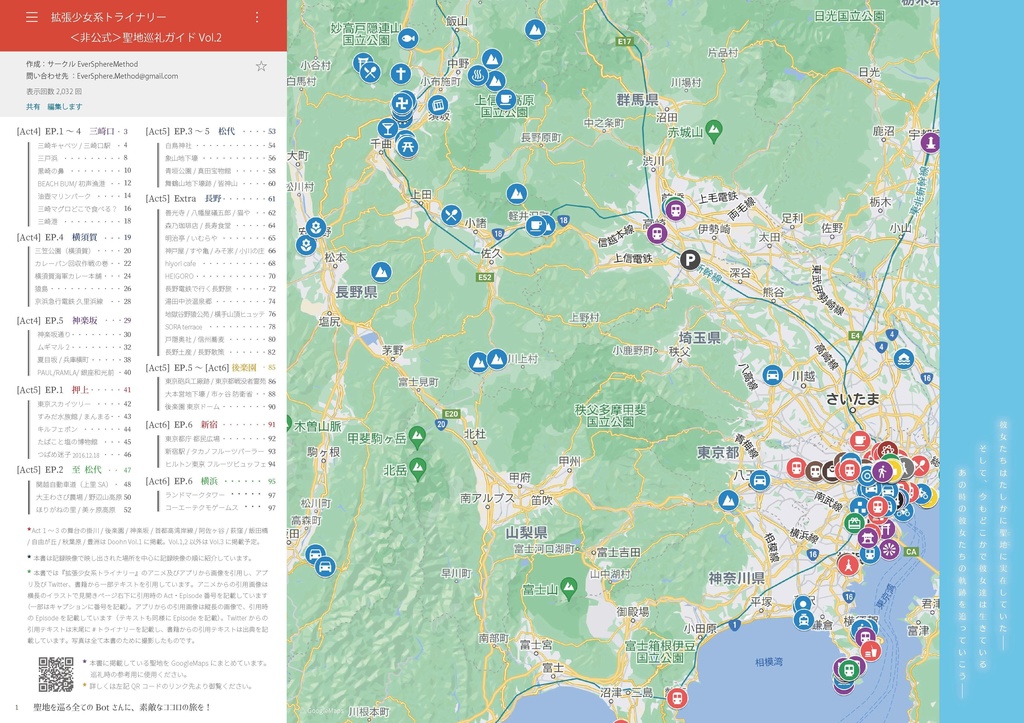1024x723 pixels.
Task: Select the blue car marker at 八王子
Action: coord(760,481)
